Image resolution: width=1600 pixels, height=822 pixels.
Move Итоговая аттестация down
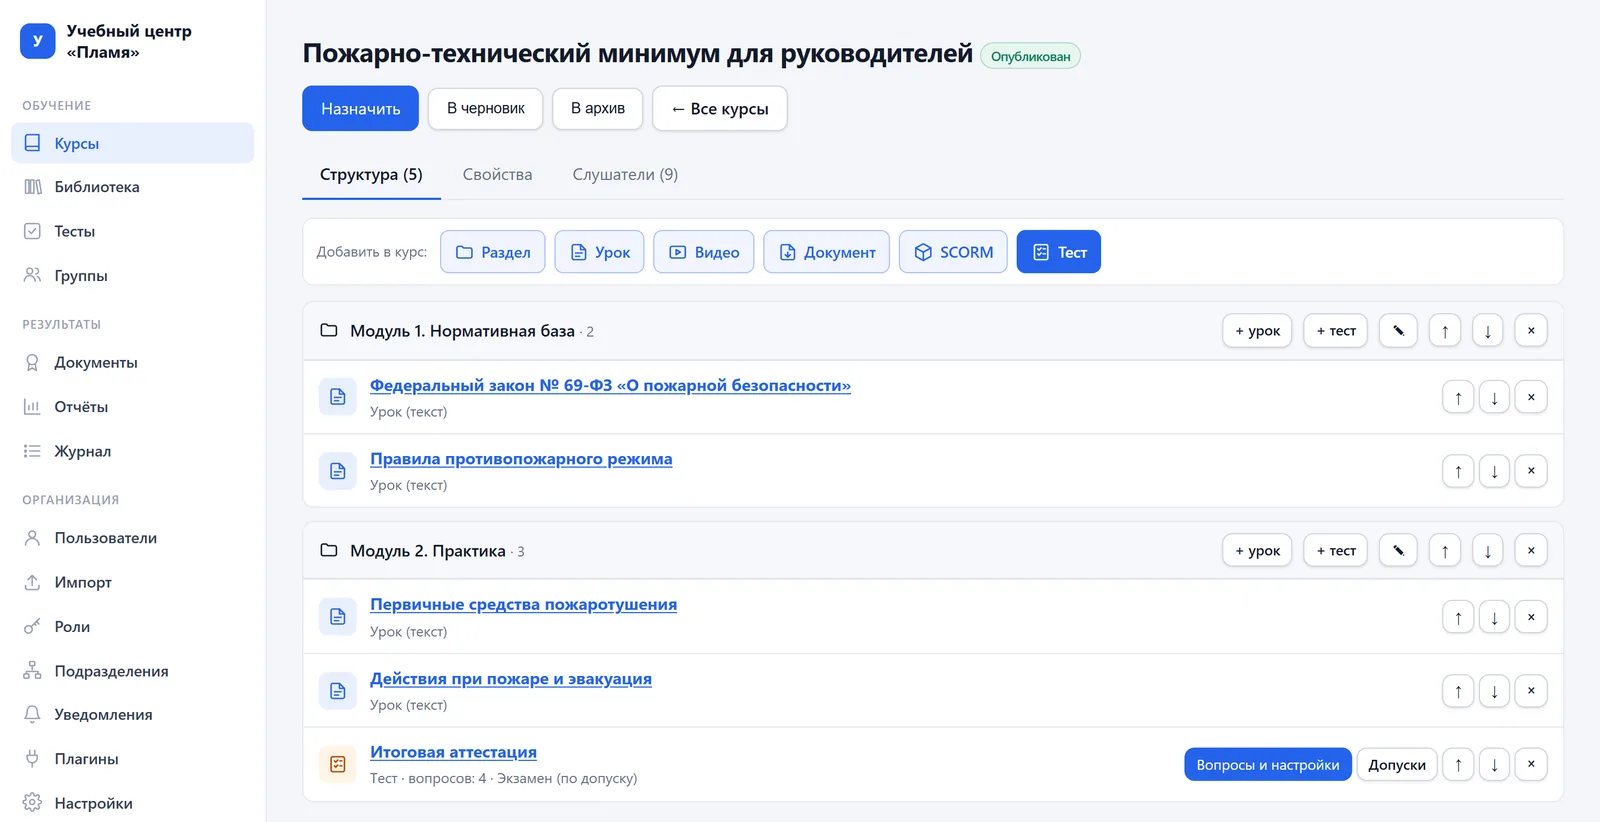pos(1494,764)
